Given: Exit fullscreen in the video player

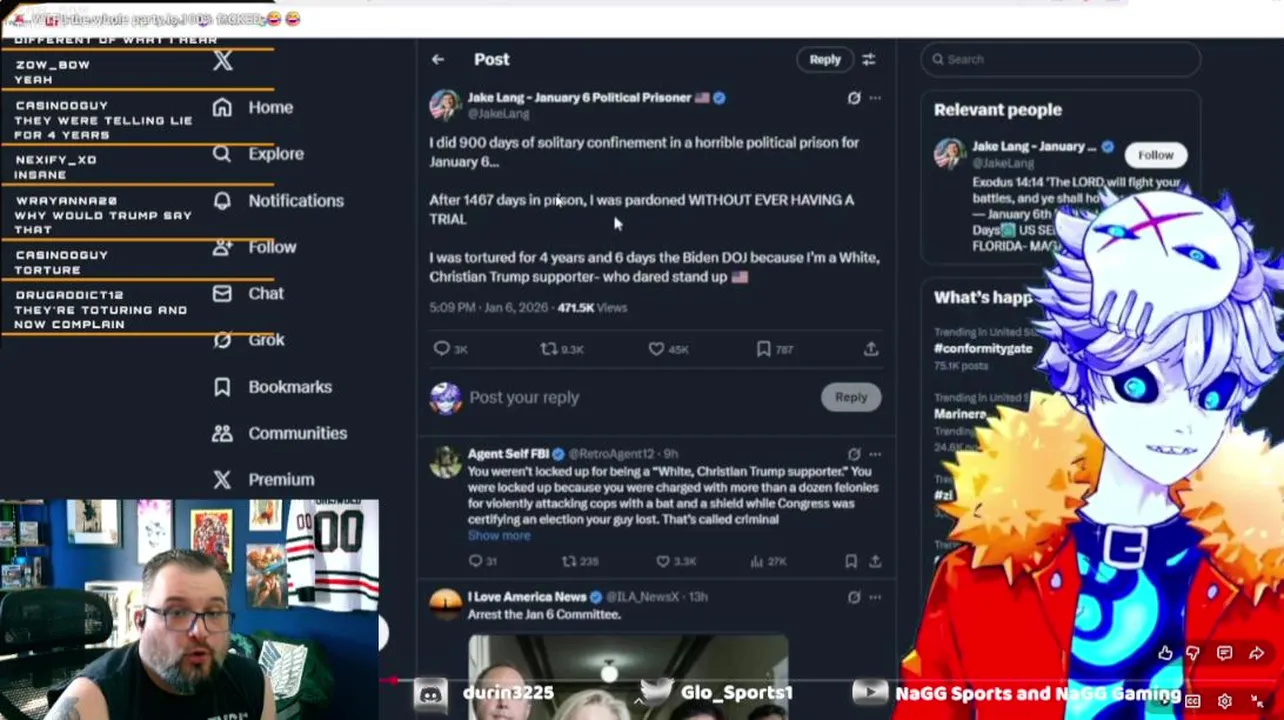Looking at the screenshot, I should (1257, 701).
